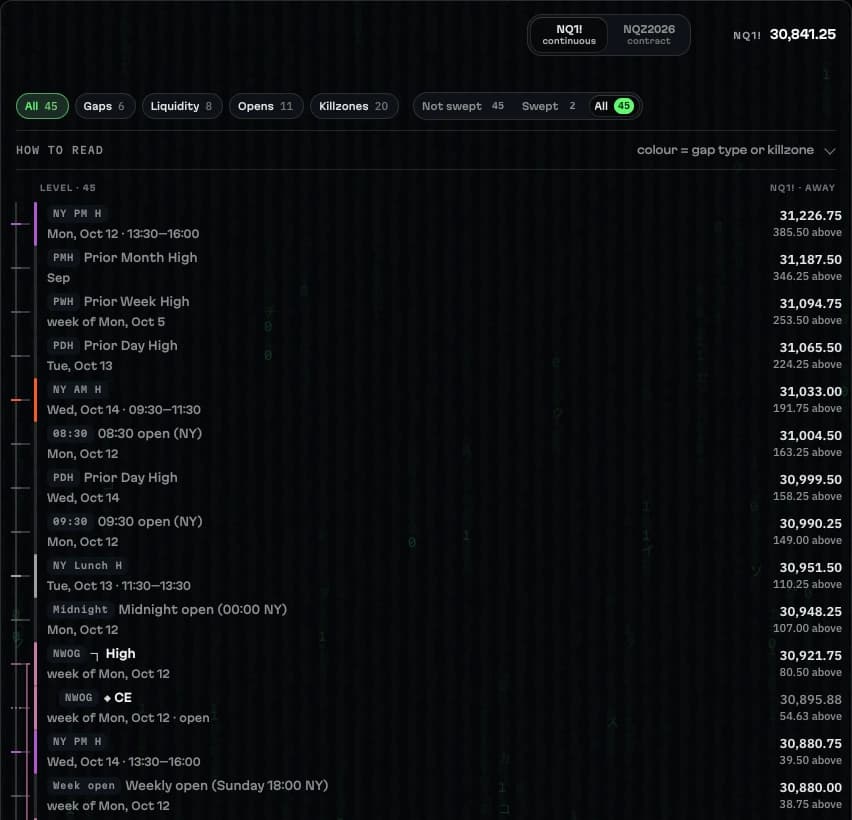Click the NY PM H tag for Mon, Oct 12
The height and width of the screenshot is (820, 852).
pos(77,214)
